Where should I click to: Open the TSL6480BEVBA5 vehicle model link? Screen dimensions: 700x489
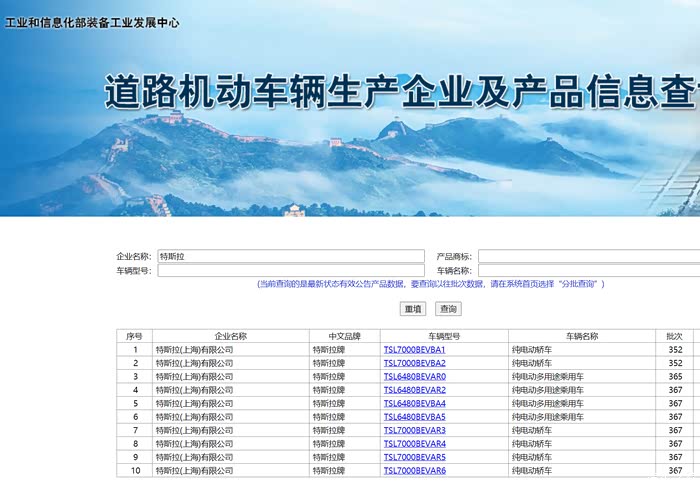click(x=414, y=417)
